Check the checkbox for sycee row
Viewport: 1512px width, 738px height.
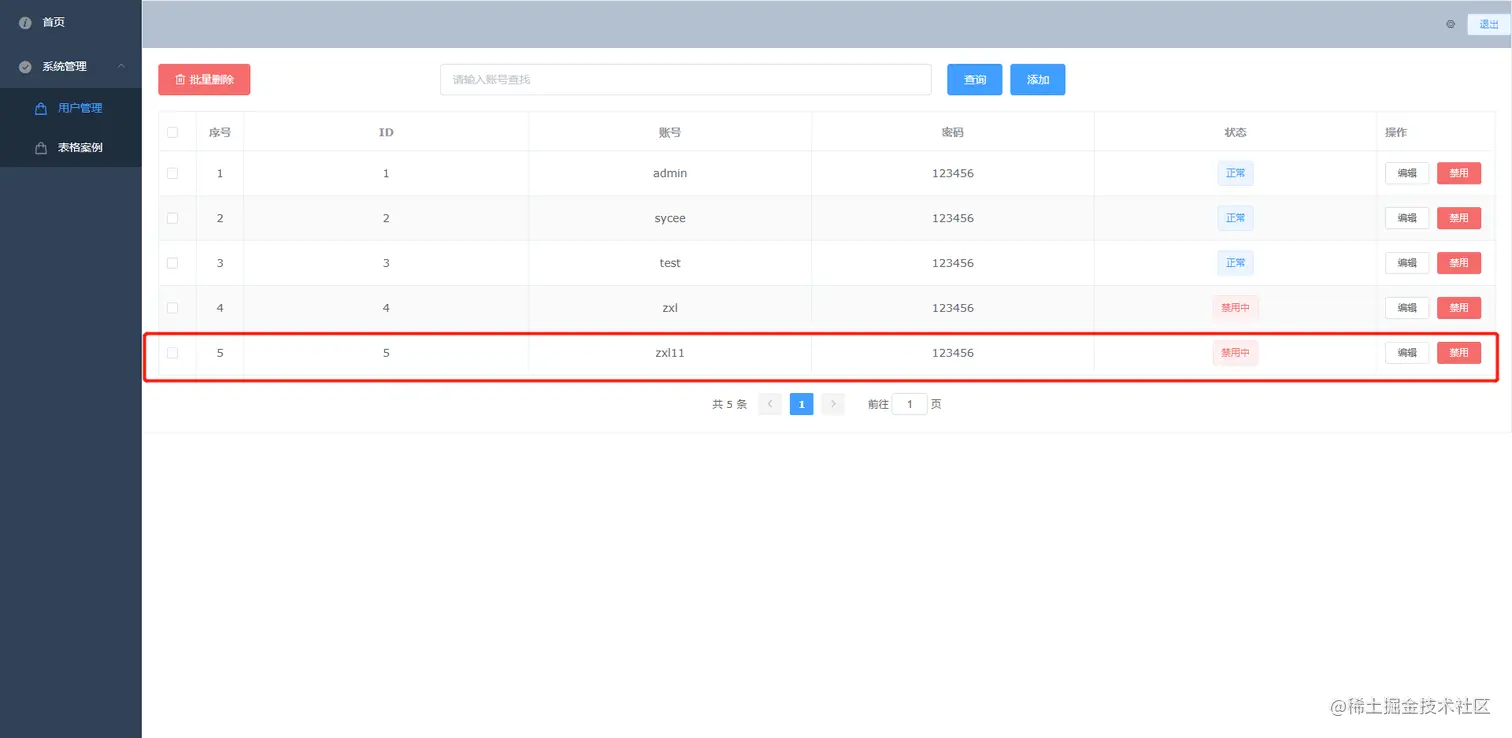coord(172,218)
